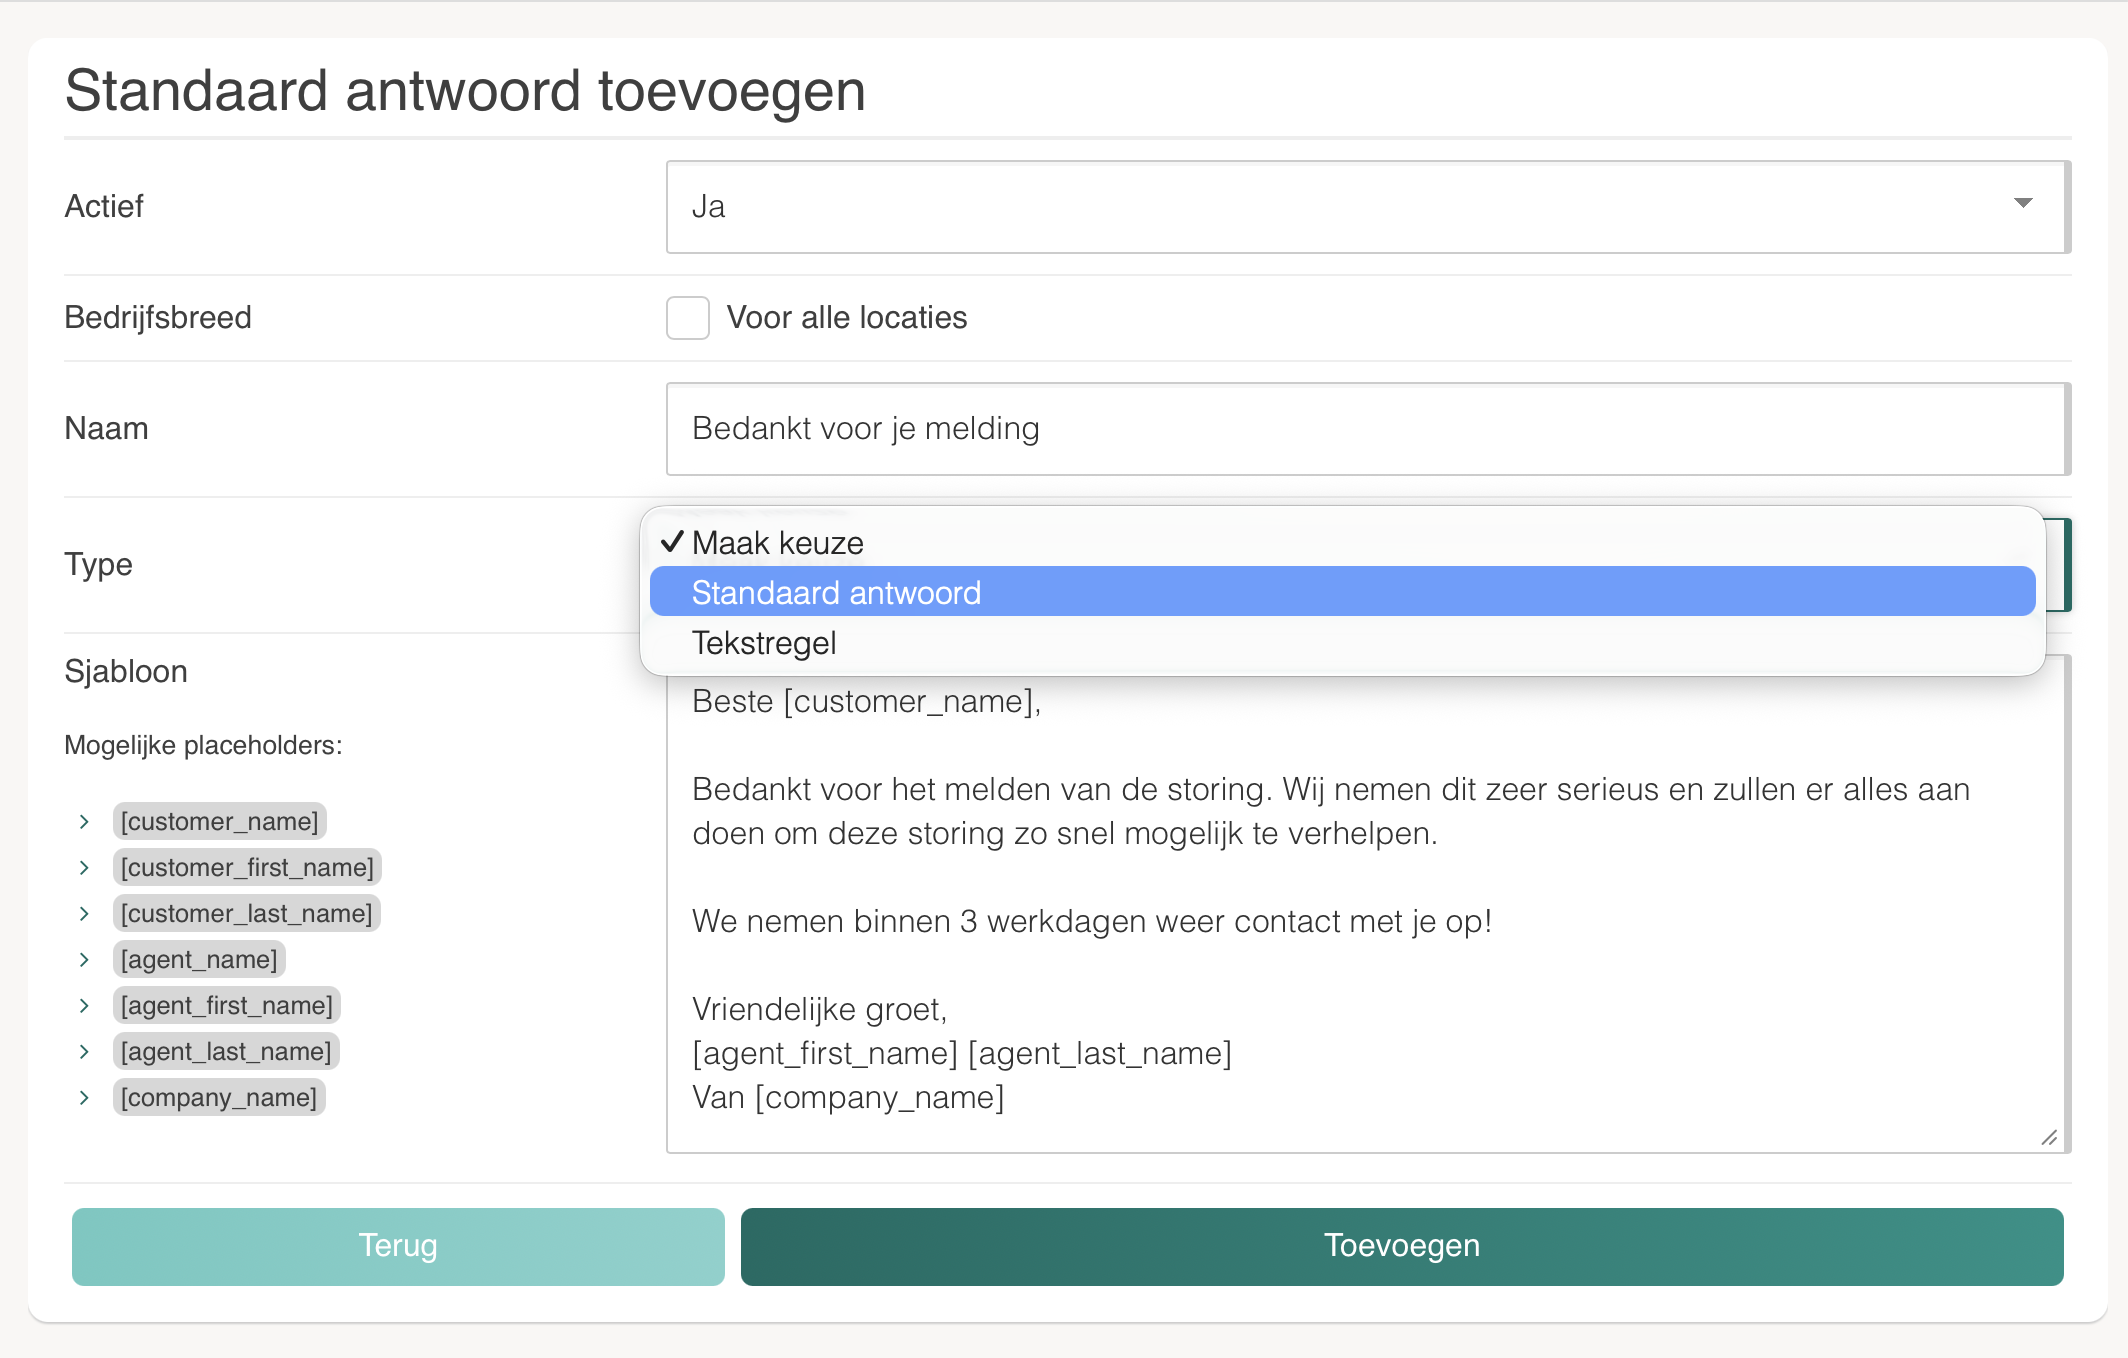Select the Standaard antwoord option
This screenshot has width=2128, height=1358.
point(1342,593)
